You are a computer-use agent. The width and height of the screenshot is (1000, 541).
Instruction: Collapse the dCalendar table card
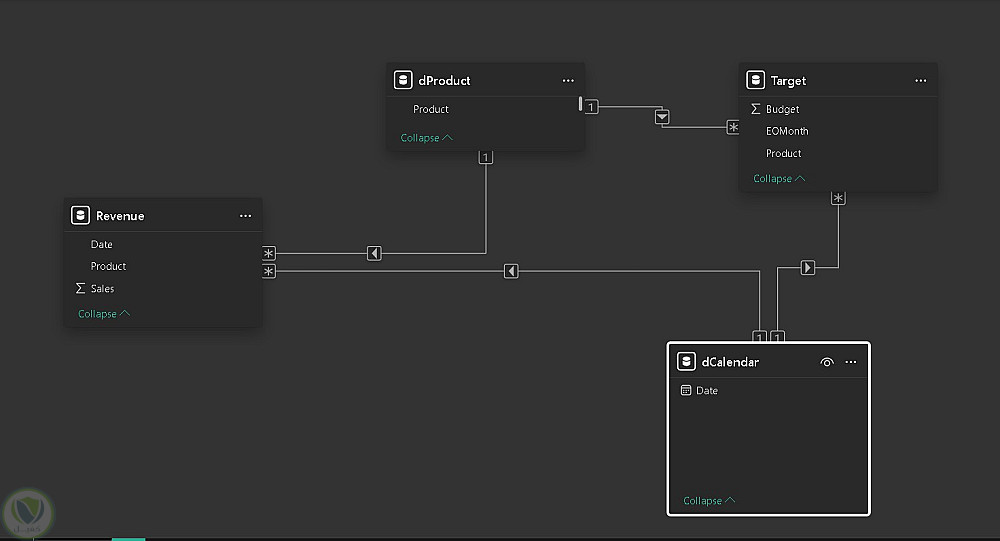pyautogui.click(x=709, y=501)
